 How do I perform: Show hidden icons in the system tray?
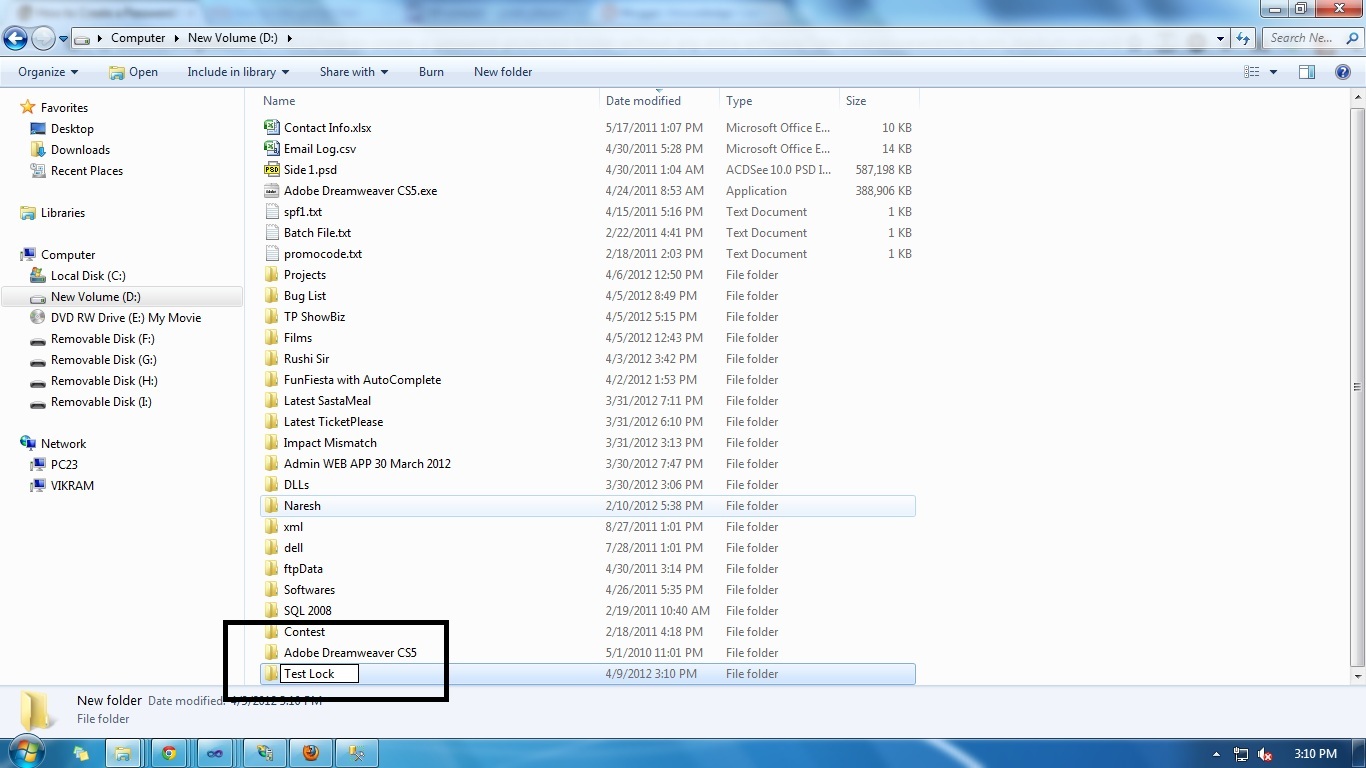pos(1216,753)
